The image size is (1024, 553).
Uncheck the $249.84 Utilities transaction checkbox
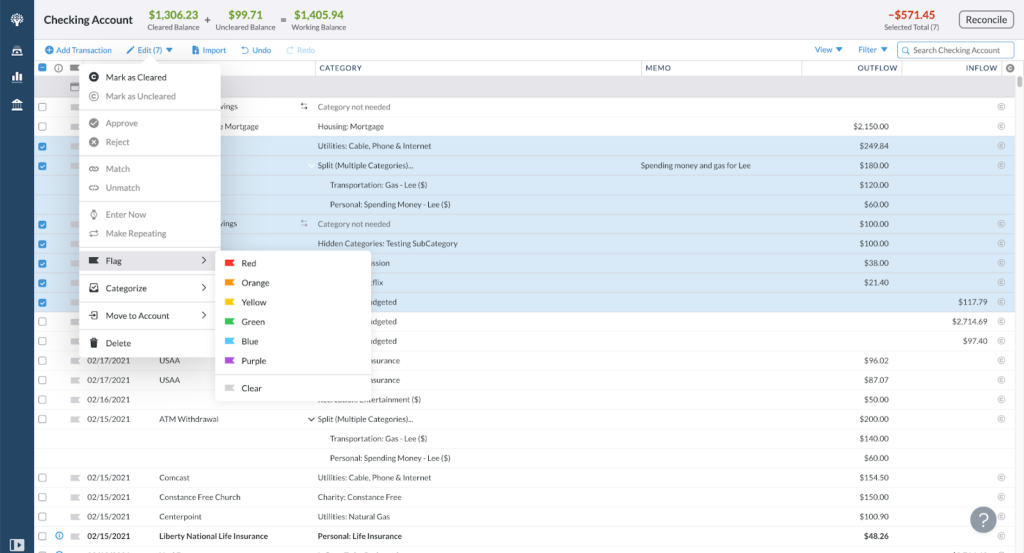pos(42,146)
